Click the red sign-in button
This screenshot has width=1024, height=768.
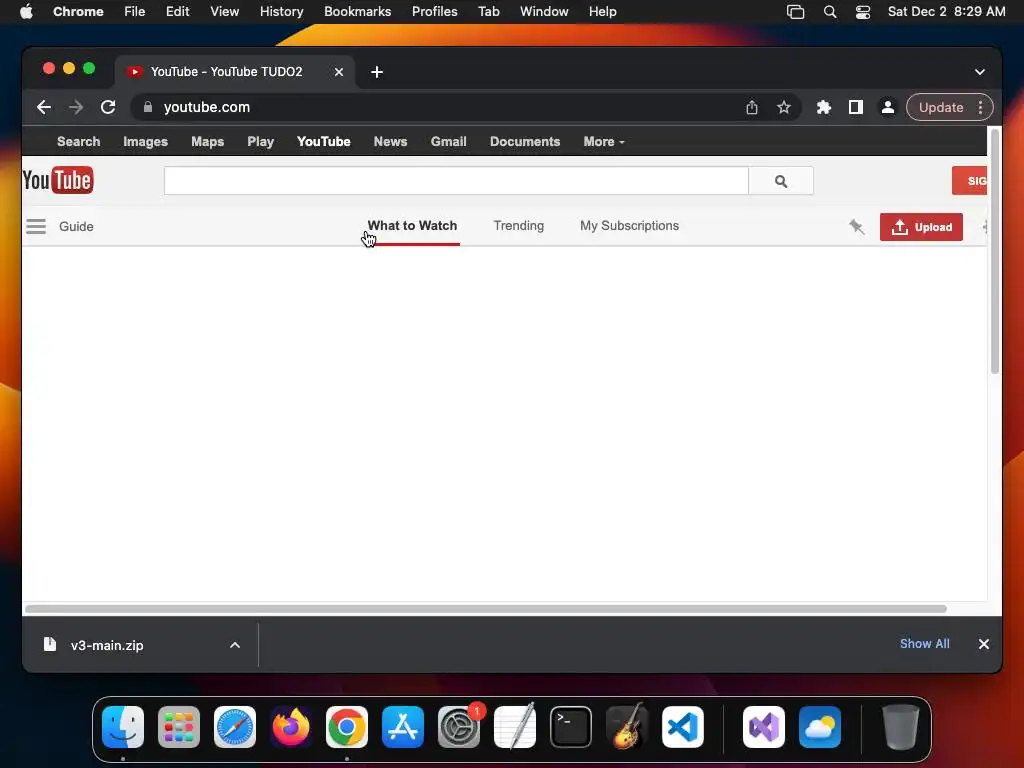tap(970, 181)
